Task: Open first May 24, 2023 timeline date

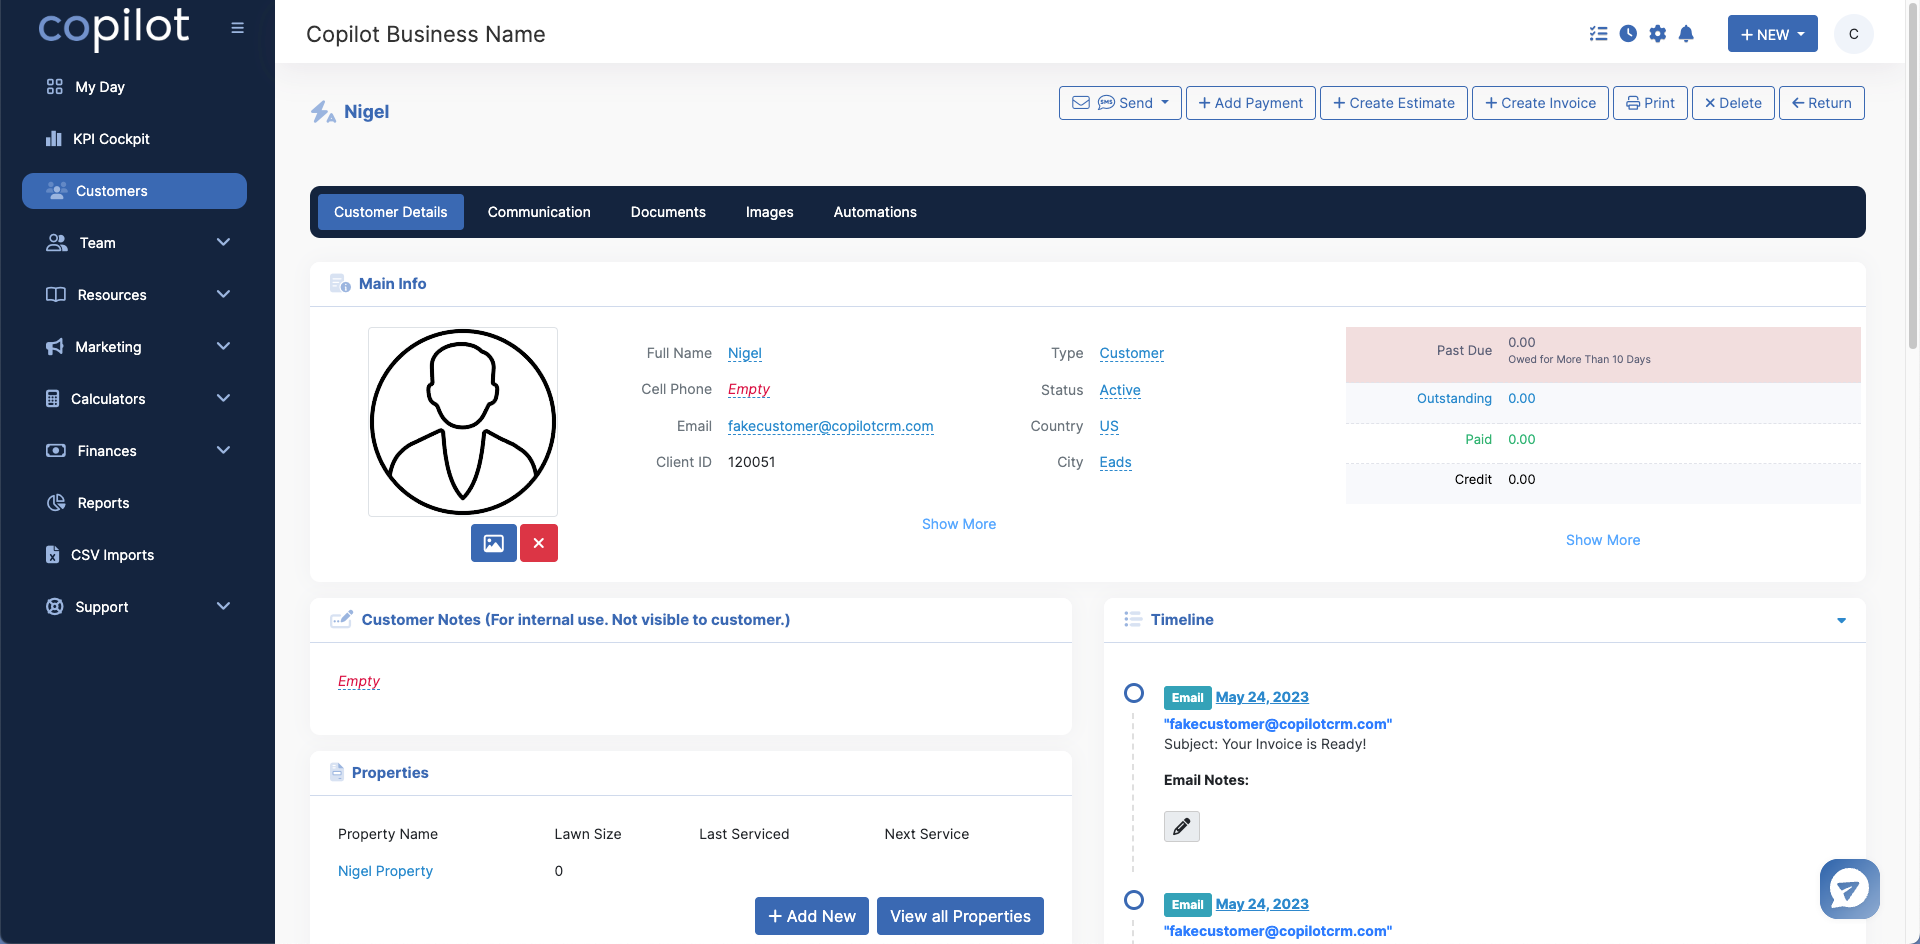Action: tap(1262, 697)
